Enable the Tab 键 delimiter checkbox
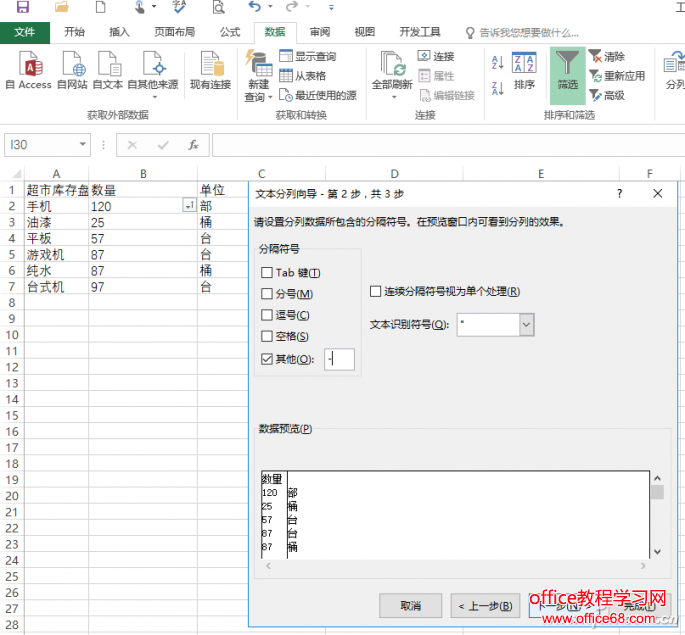The image size is (685, 635). click(x=267, y=273)
